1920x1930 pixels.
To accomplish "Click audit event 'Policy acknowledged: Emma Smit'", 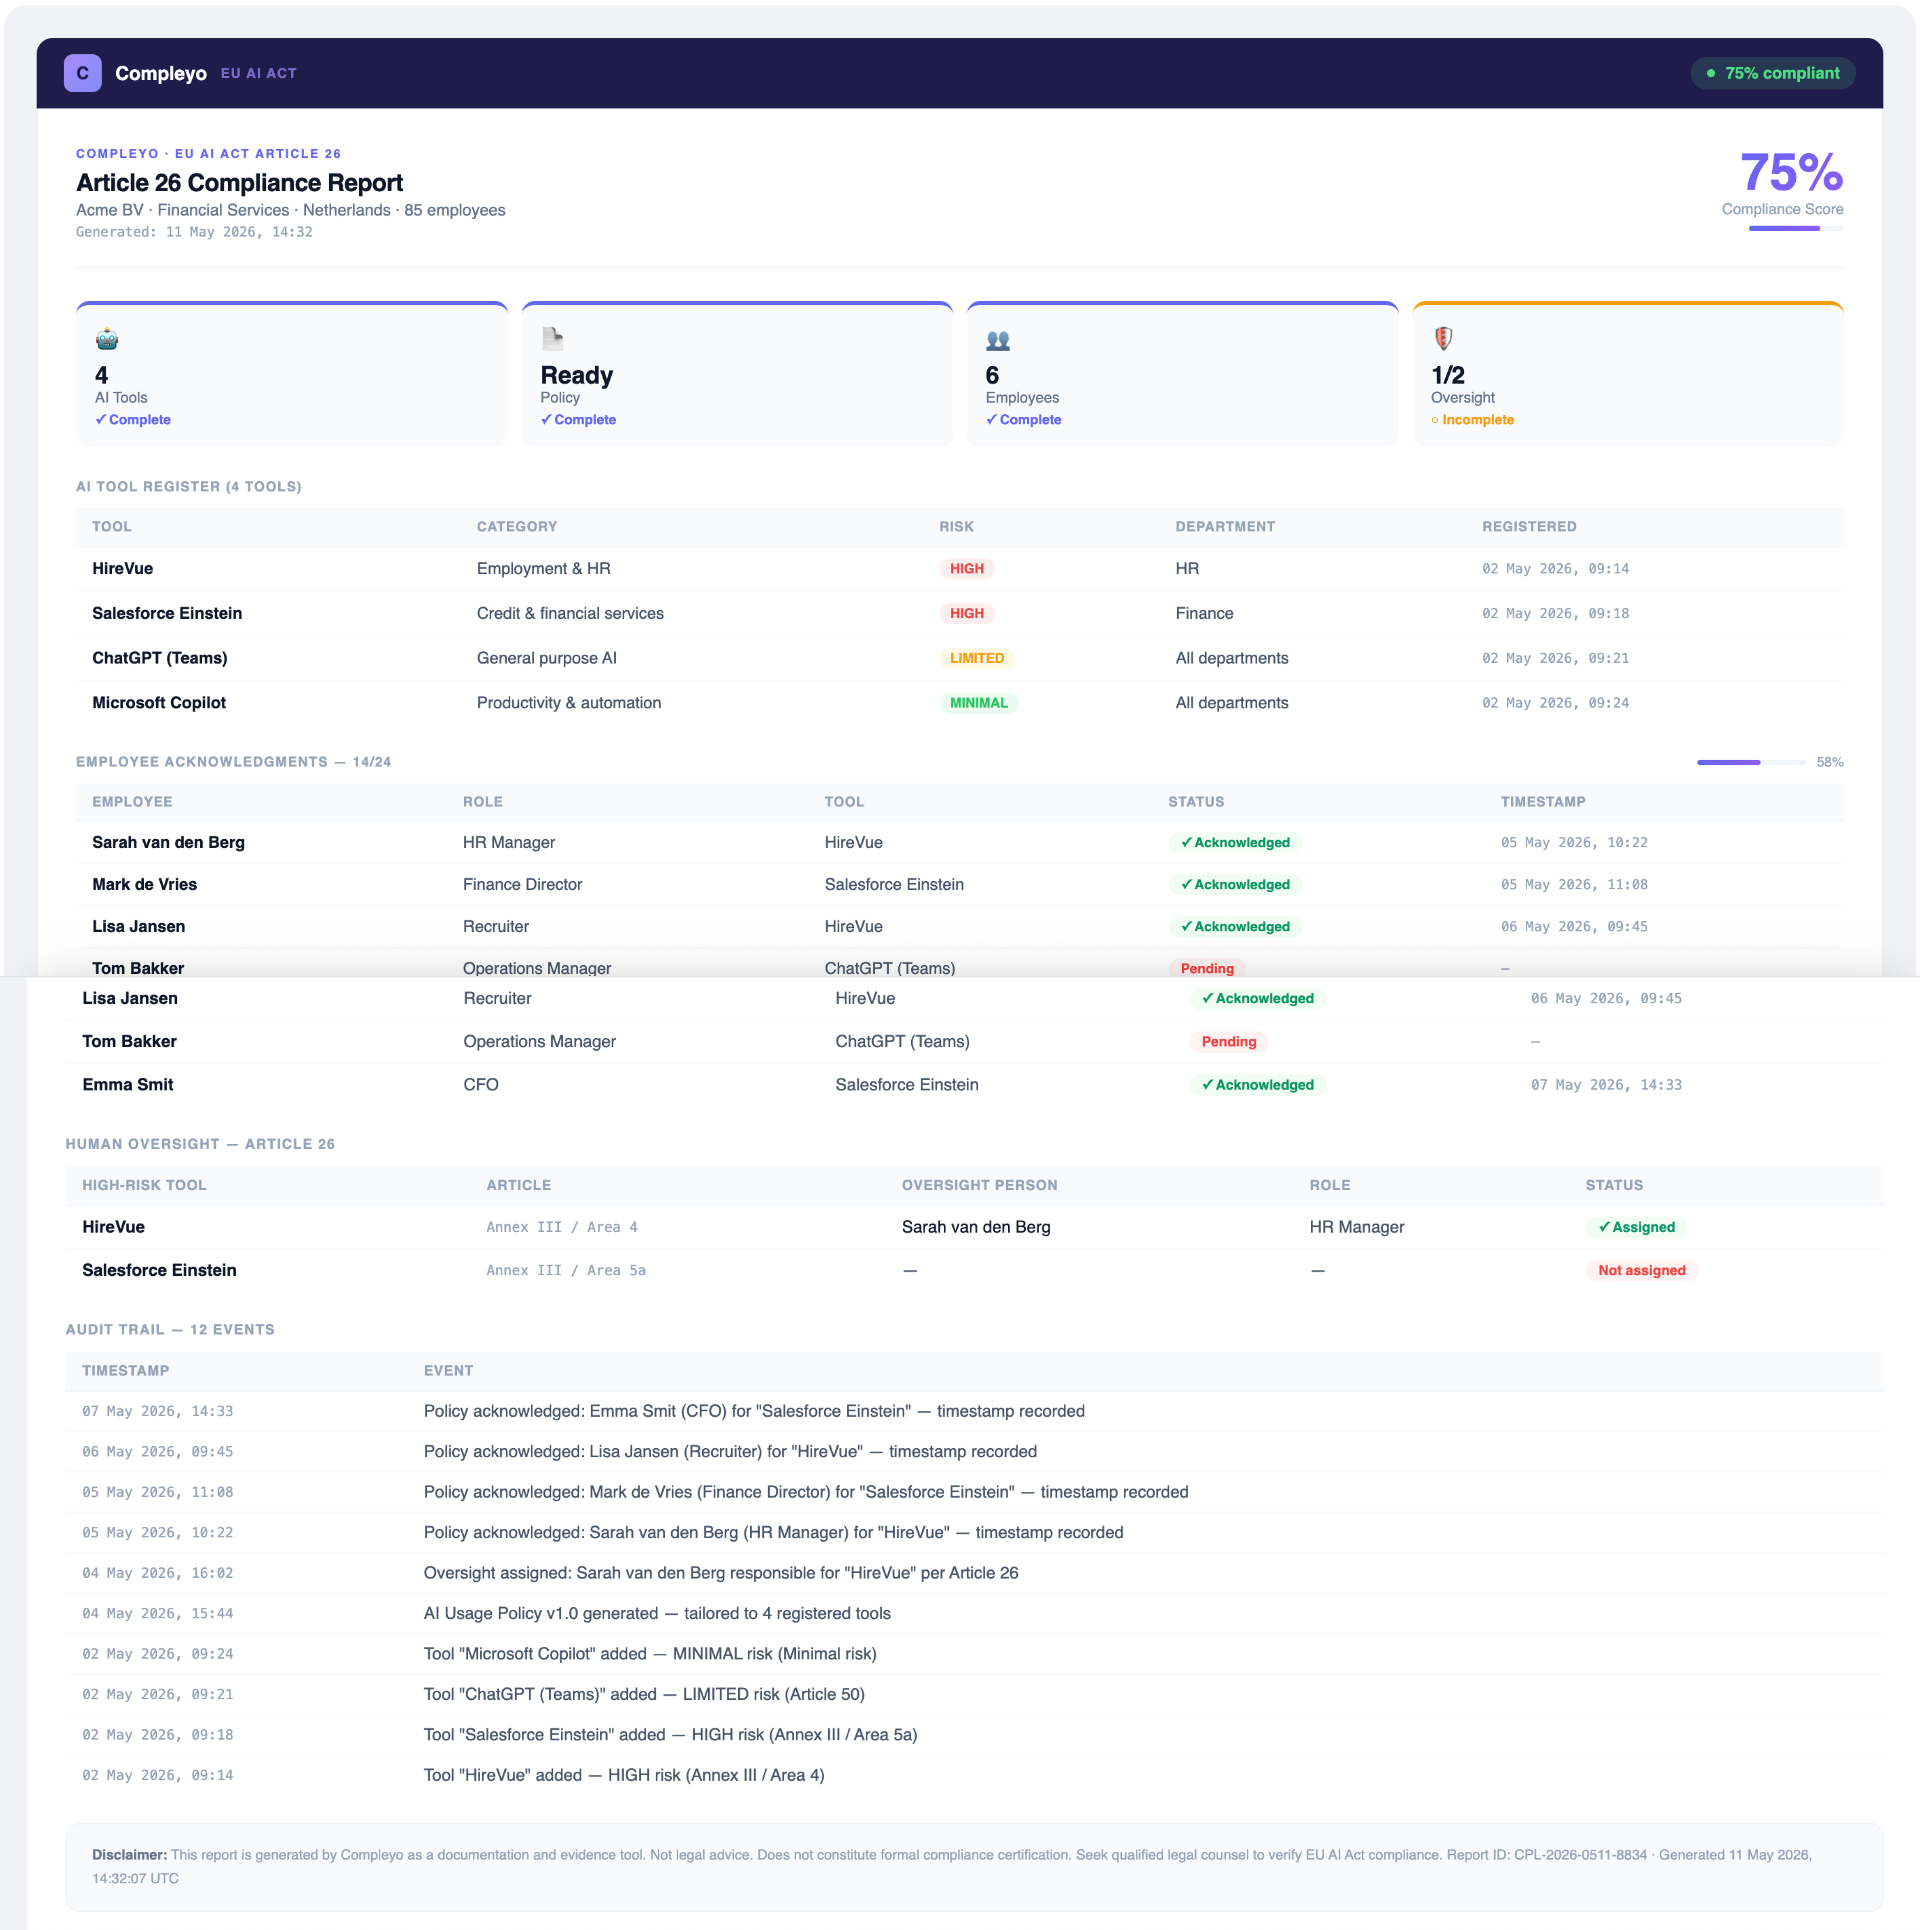I will click(754, 1412).
